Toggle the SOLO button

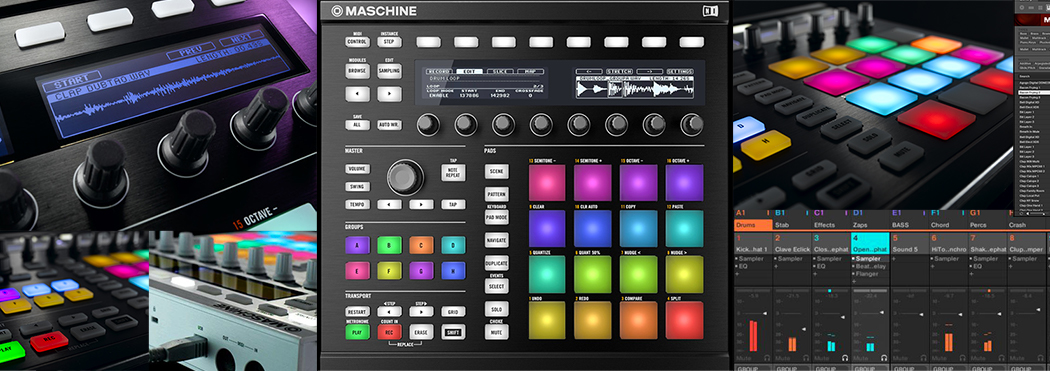pyautogui.click(x=496, y=309)
